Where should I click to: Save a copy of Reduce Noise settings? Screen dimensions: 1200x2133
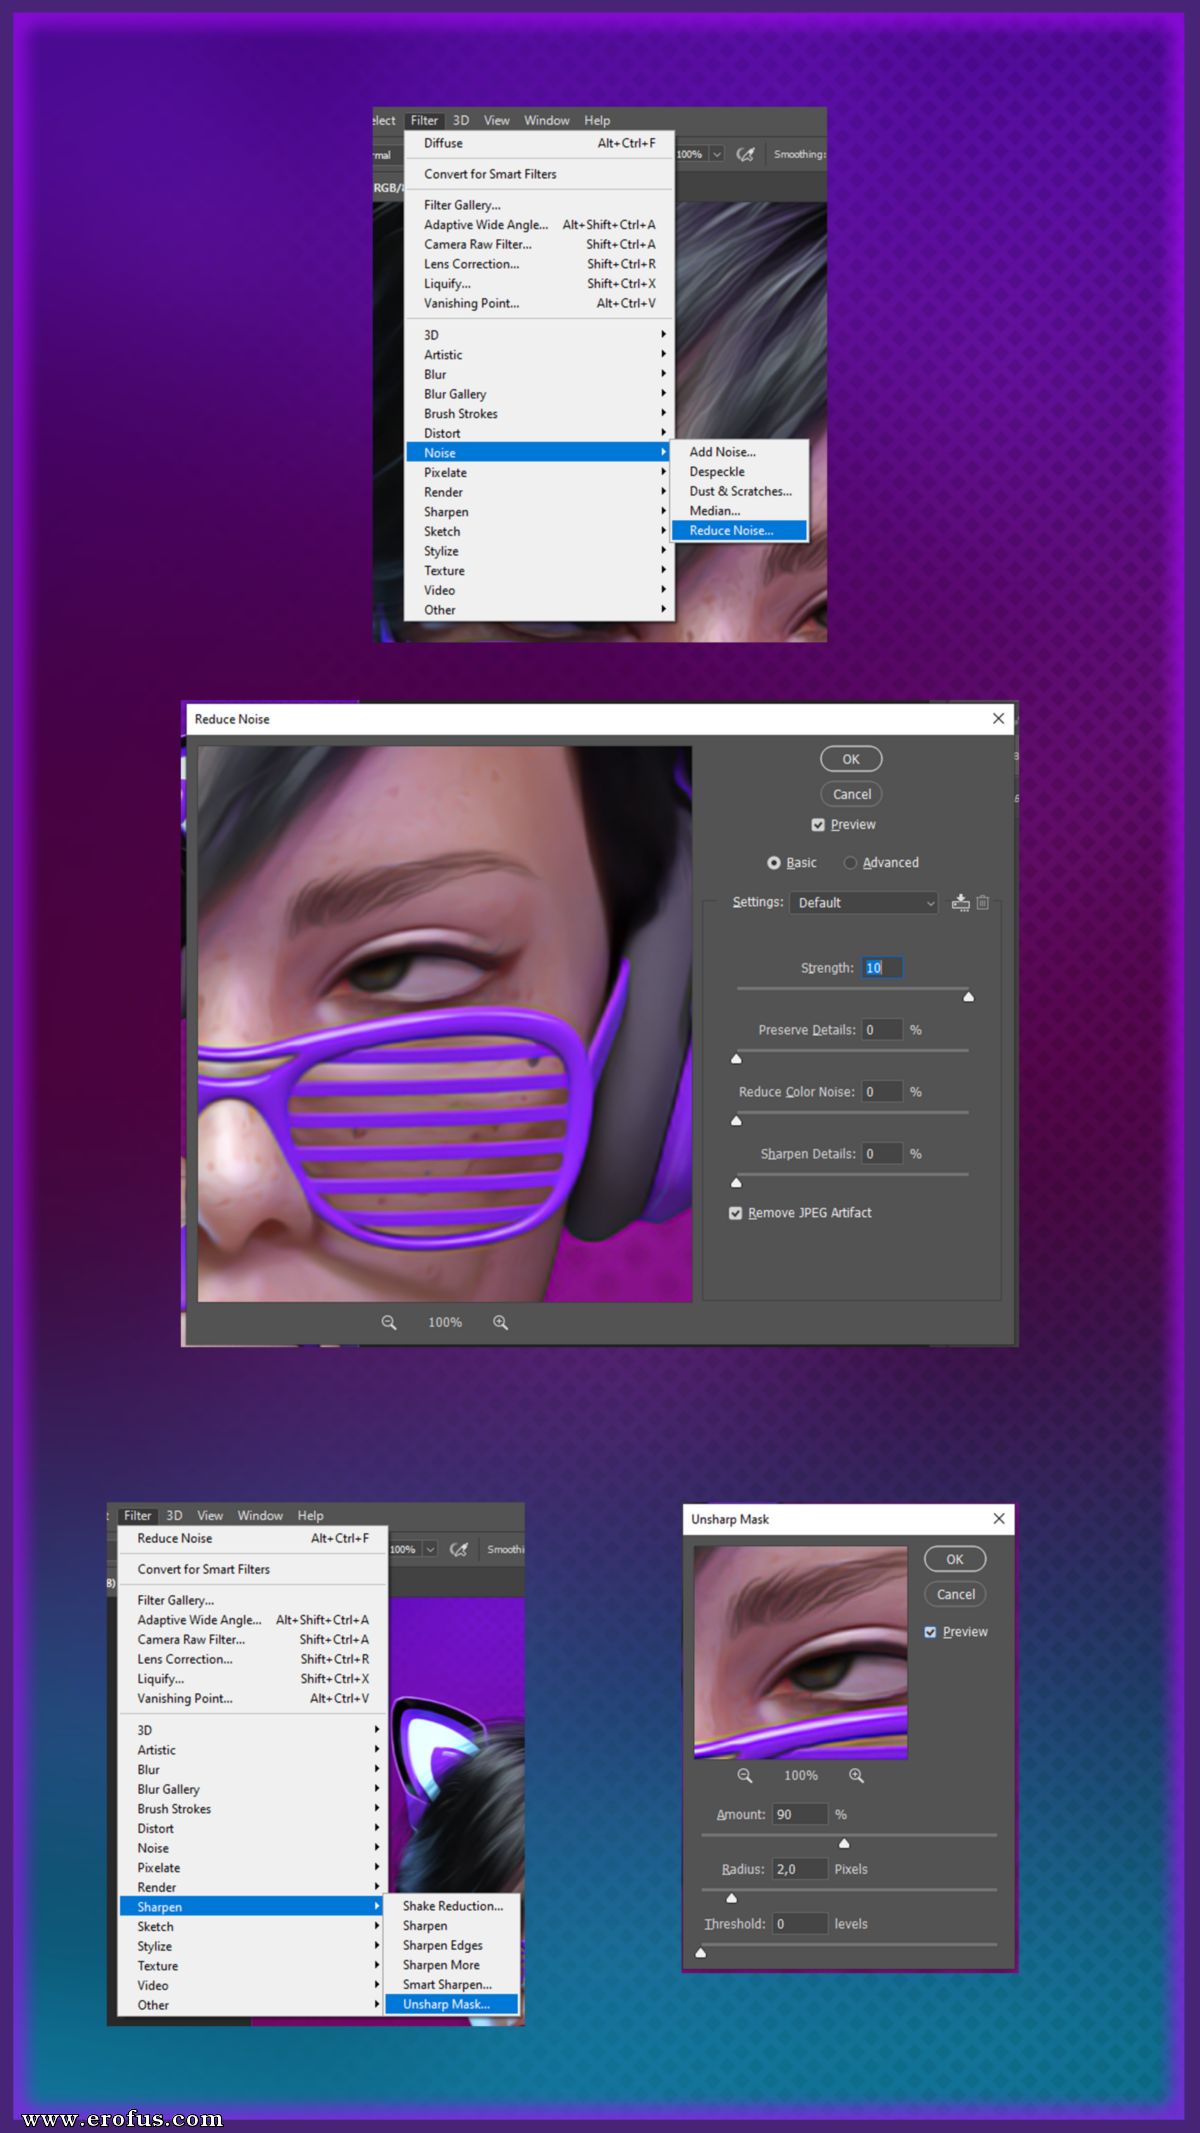coord(961,902)
